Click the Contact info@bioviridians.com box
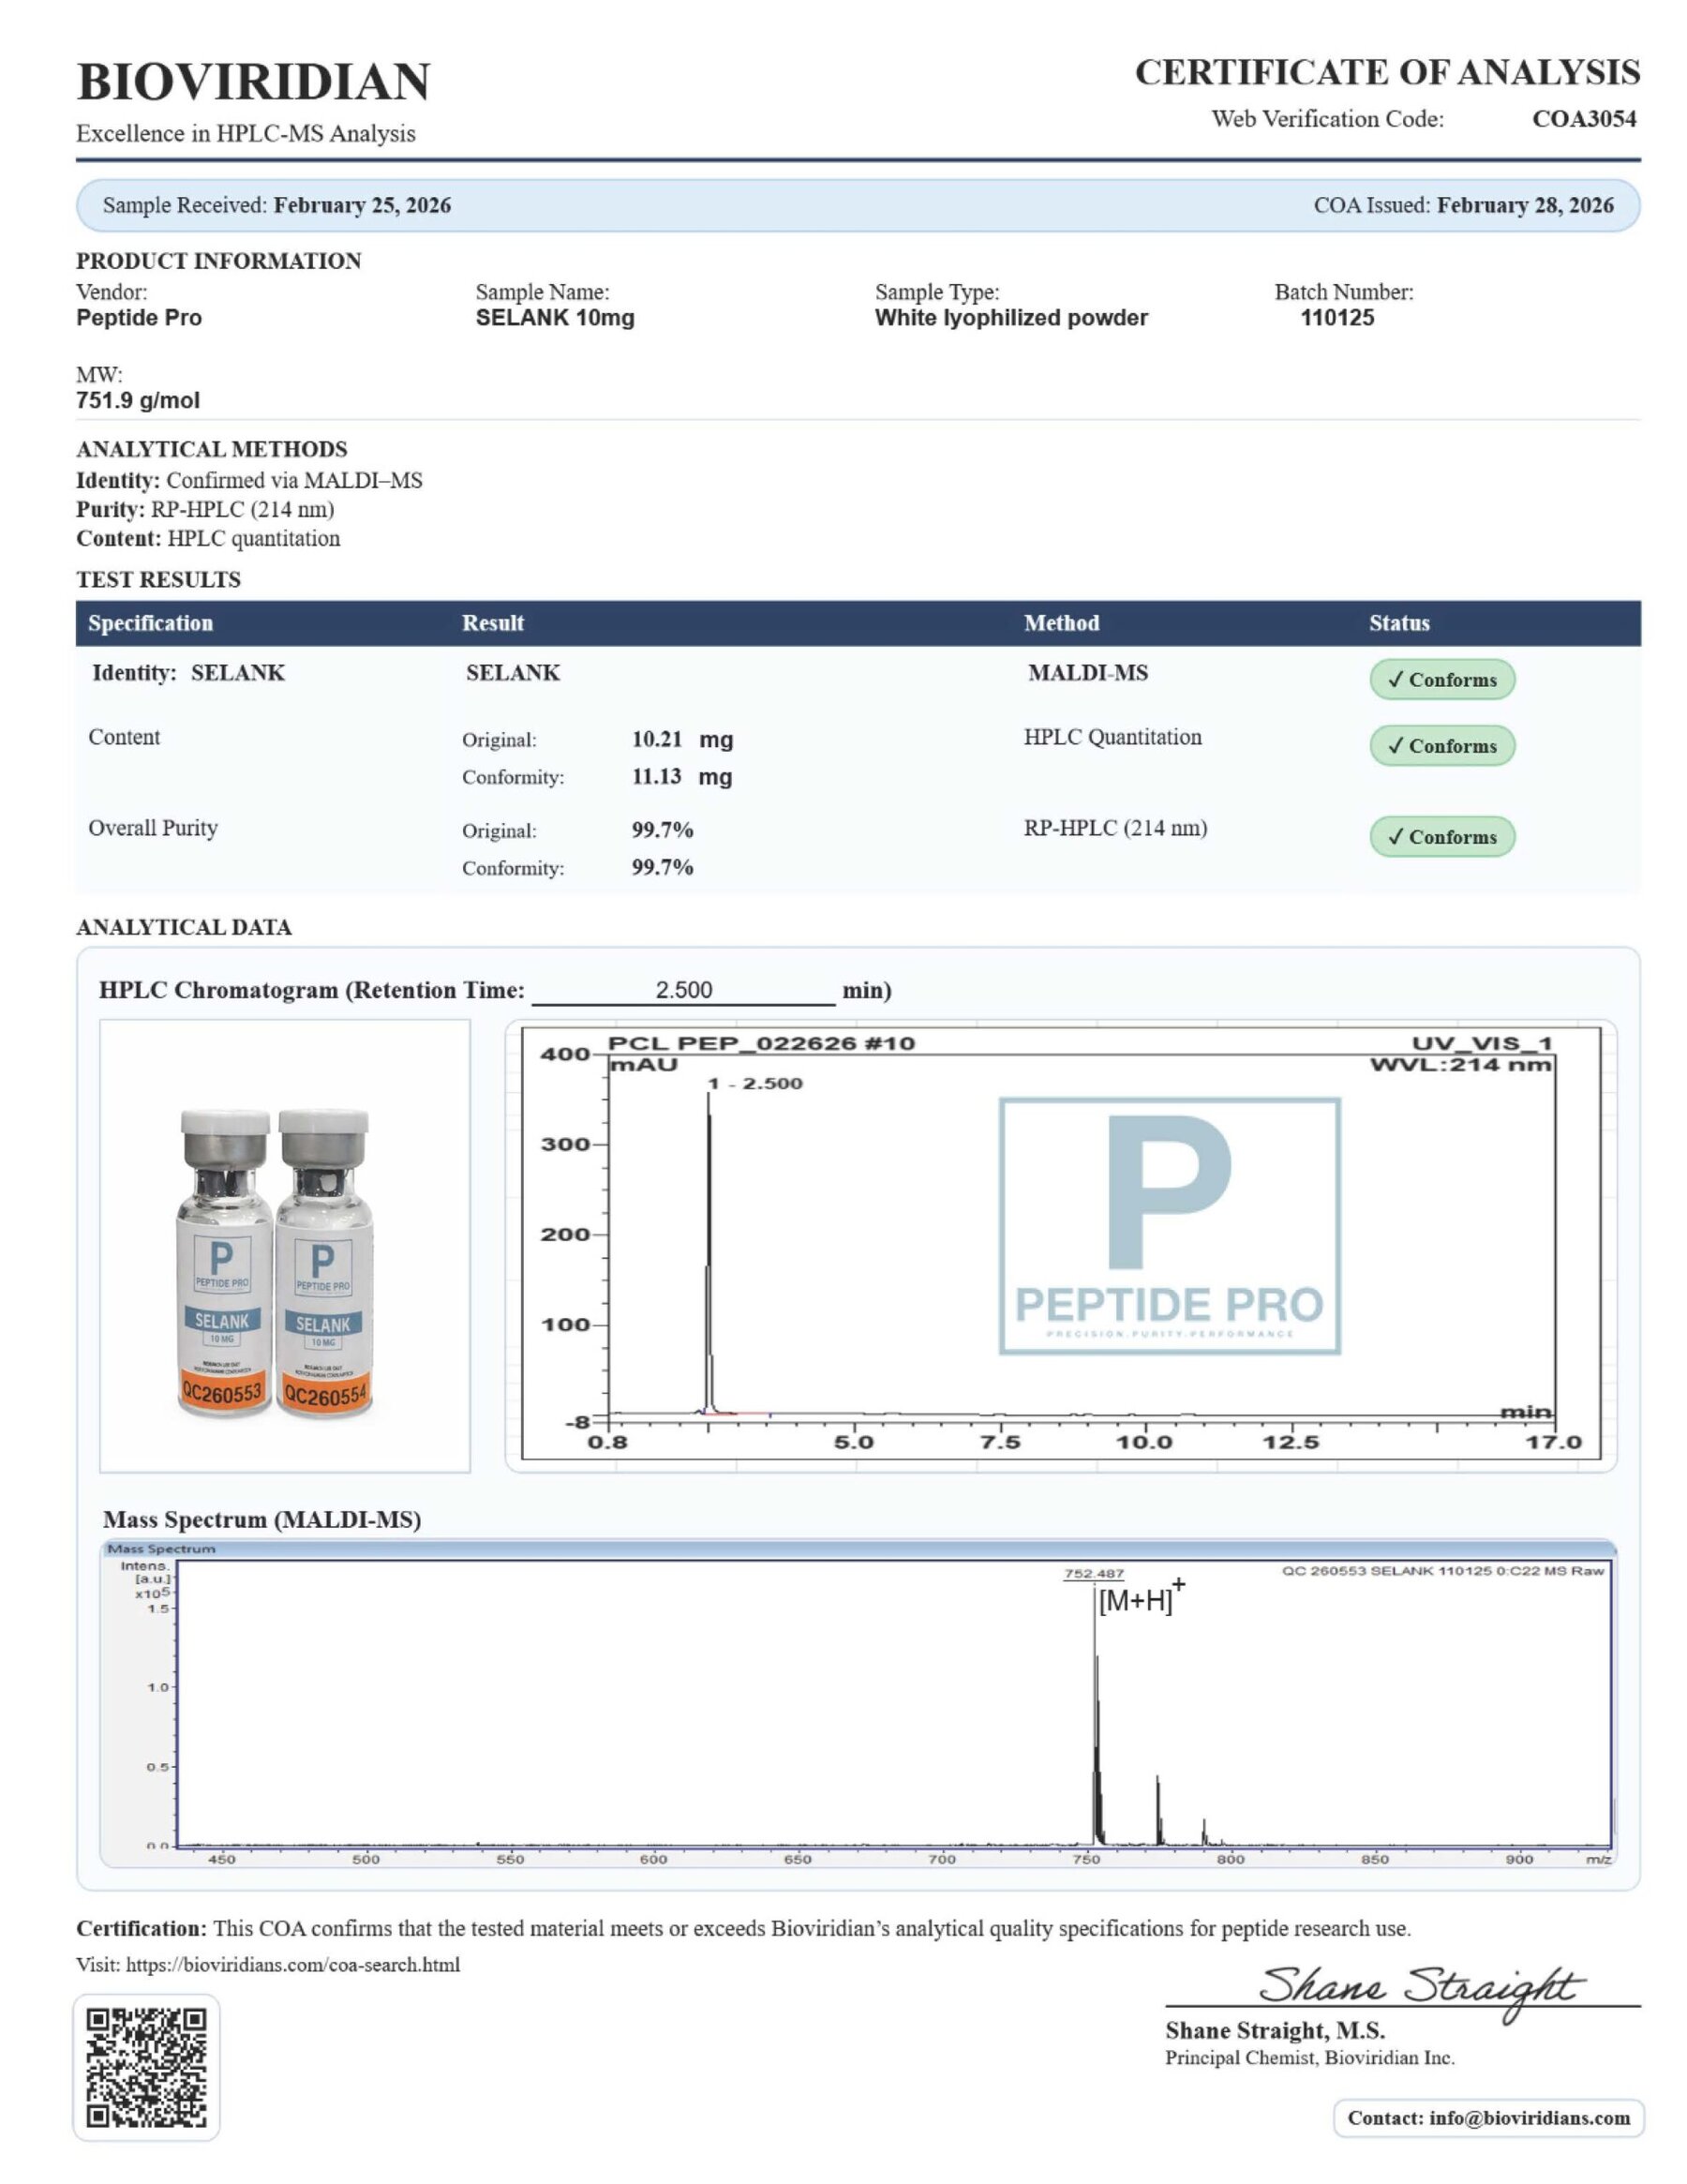The height and width of the screenshot is (2184, 1687). (x=1488, y=2118)
